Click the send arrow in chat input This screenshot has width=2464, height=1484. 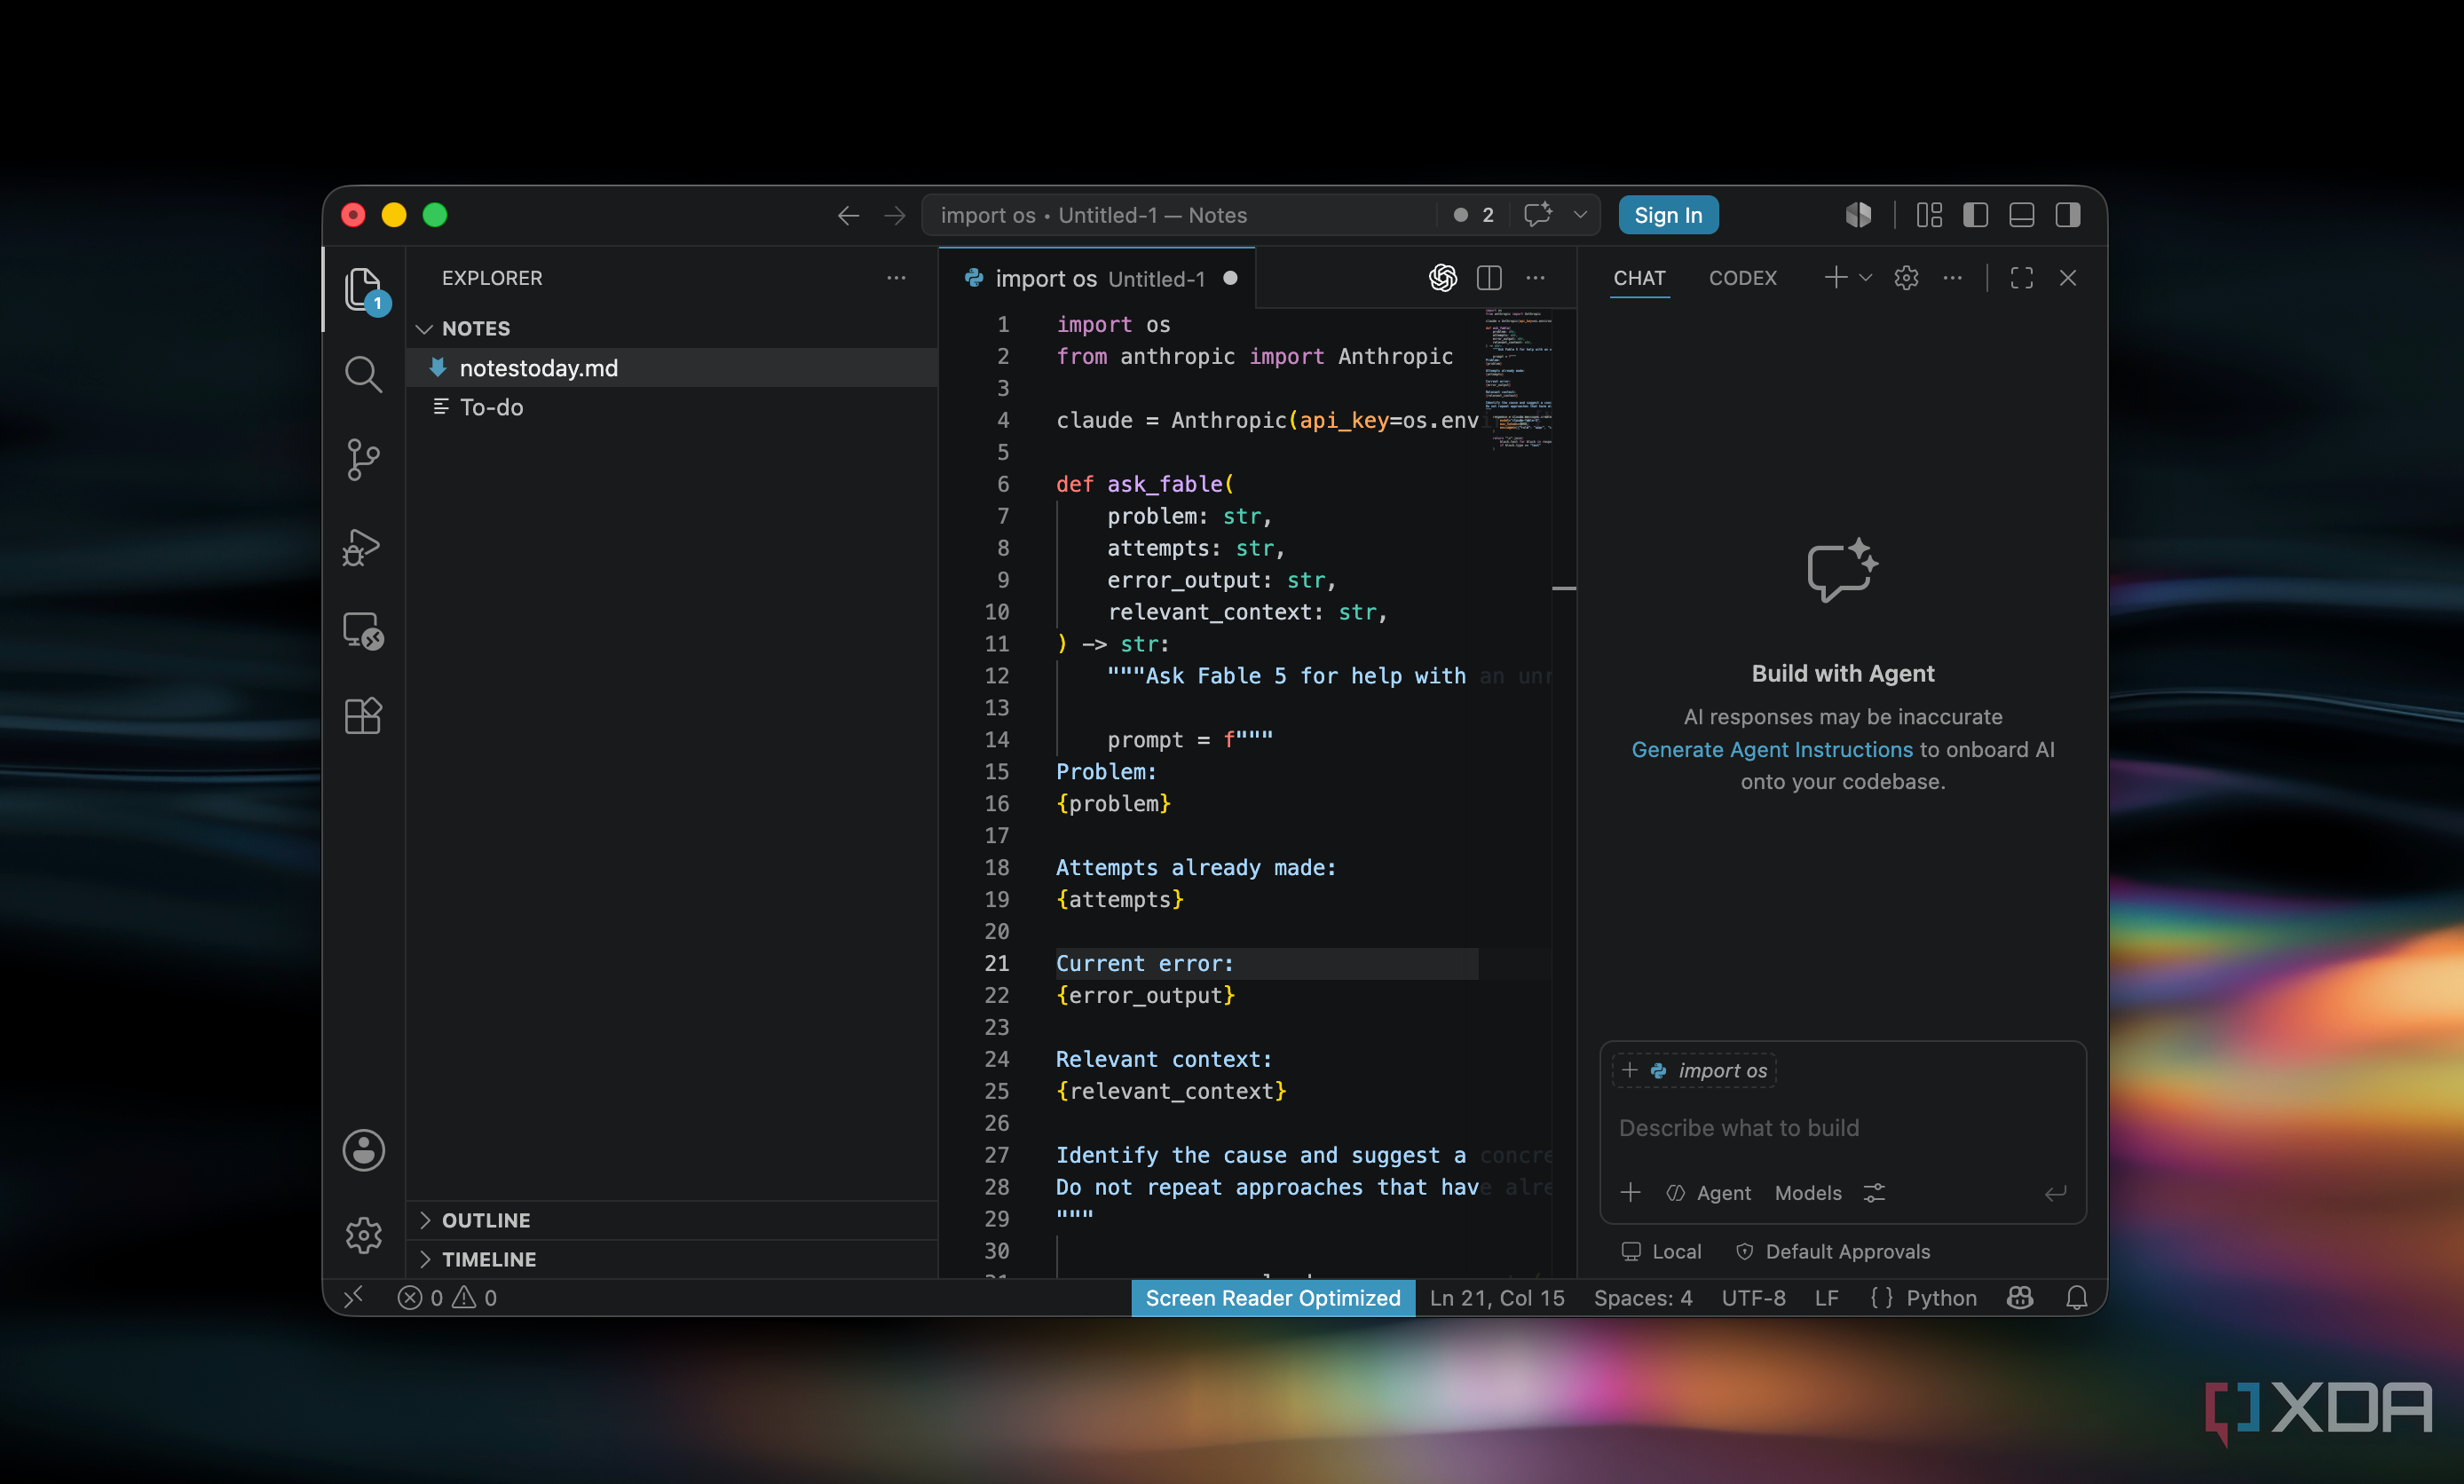pos(2056,1192)
